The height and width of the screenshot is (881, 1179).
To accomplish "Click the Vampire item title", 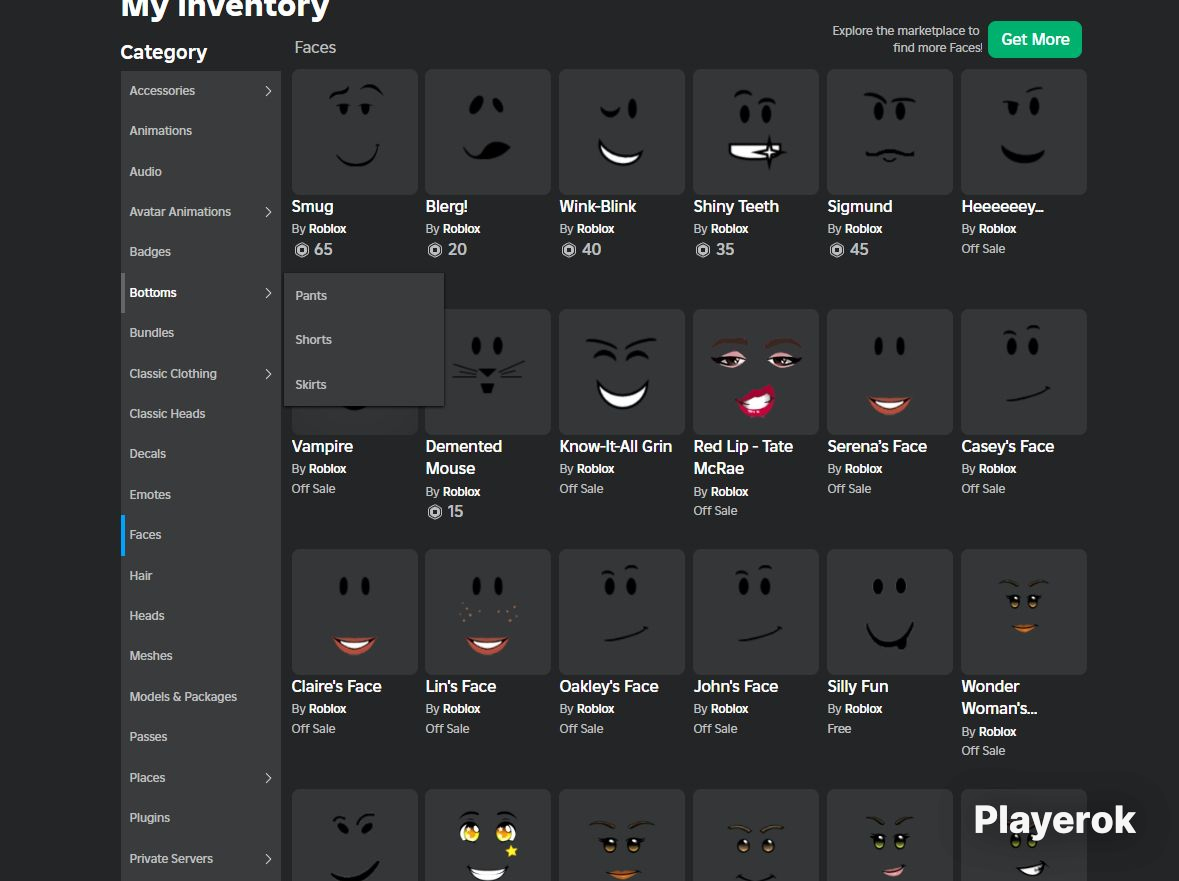I will coord(322,447).
